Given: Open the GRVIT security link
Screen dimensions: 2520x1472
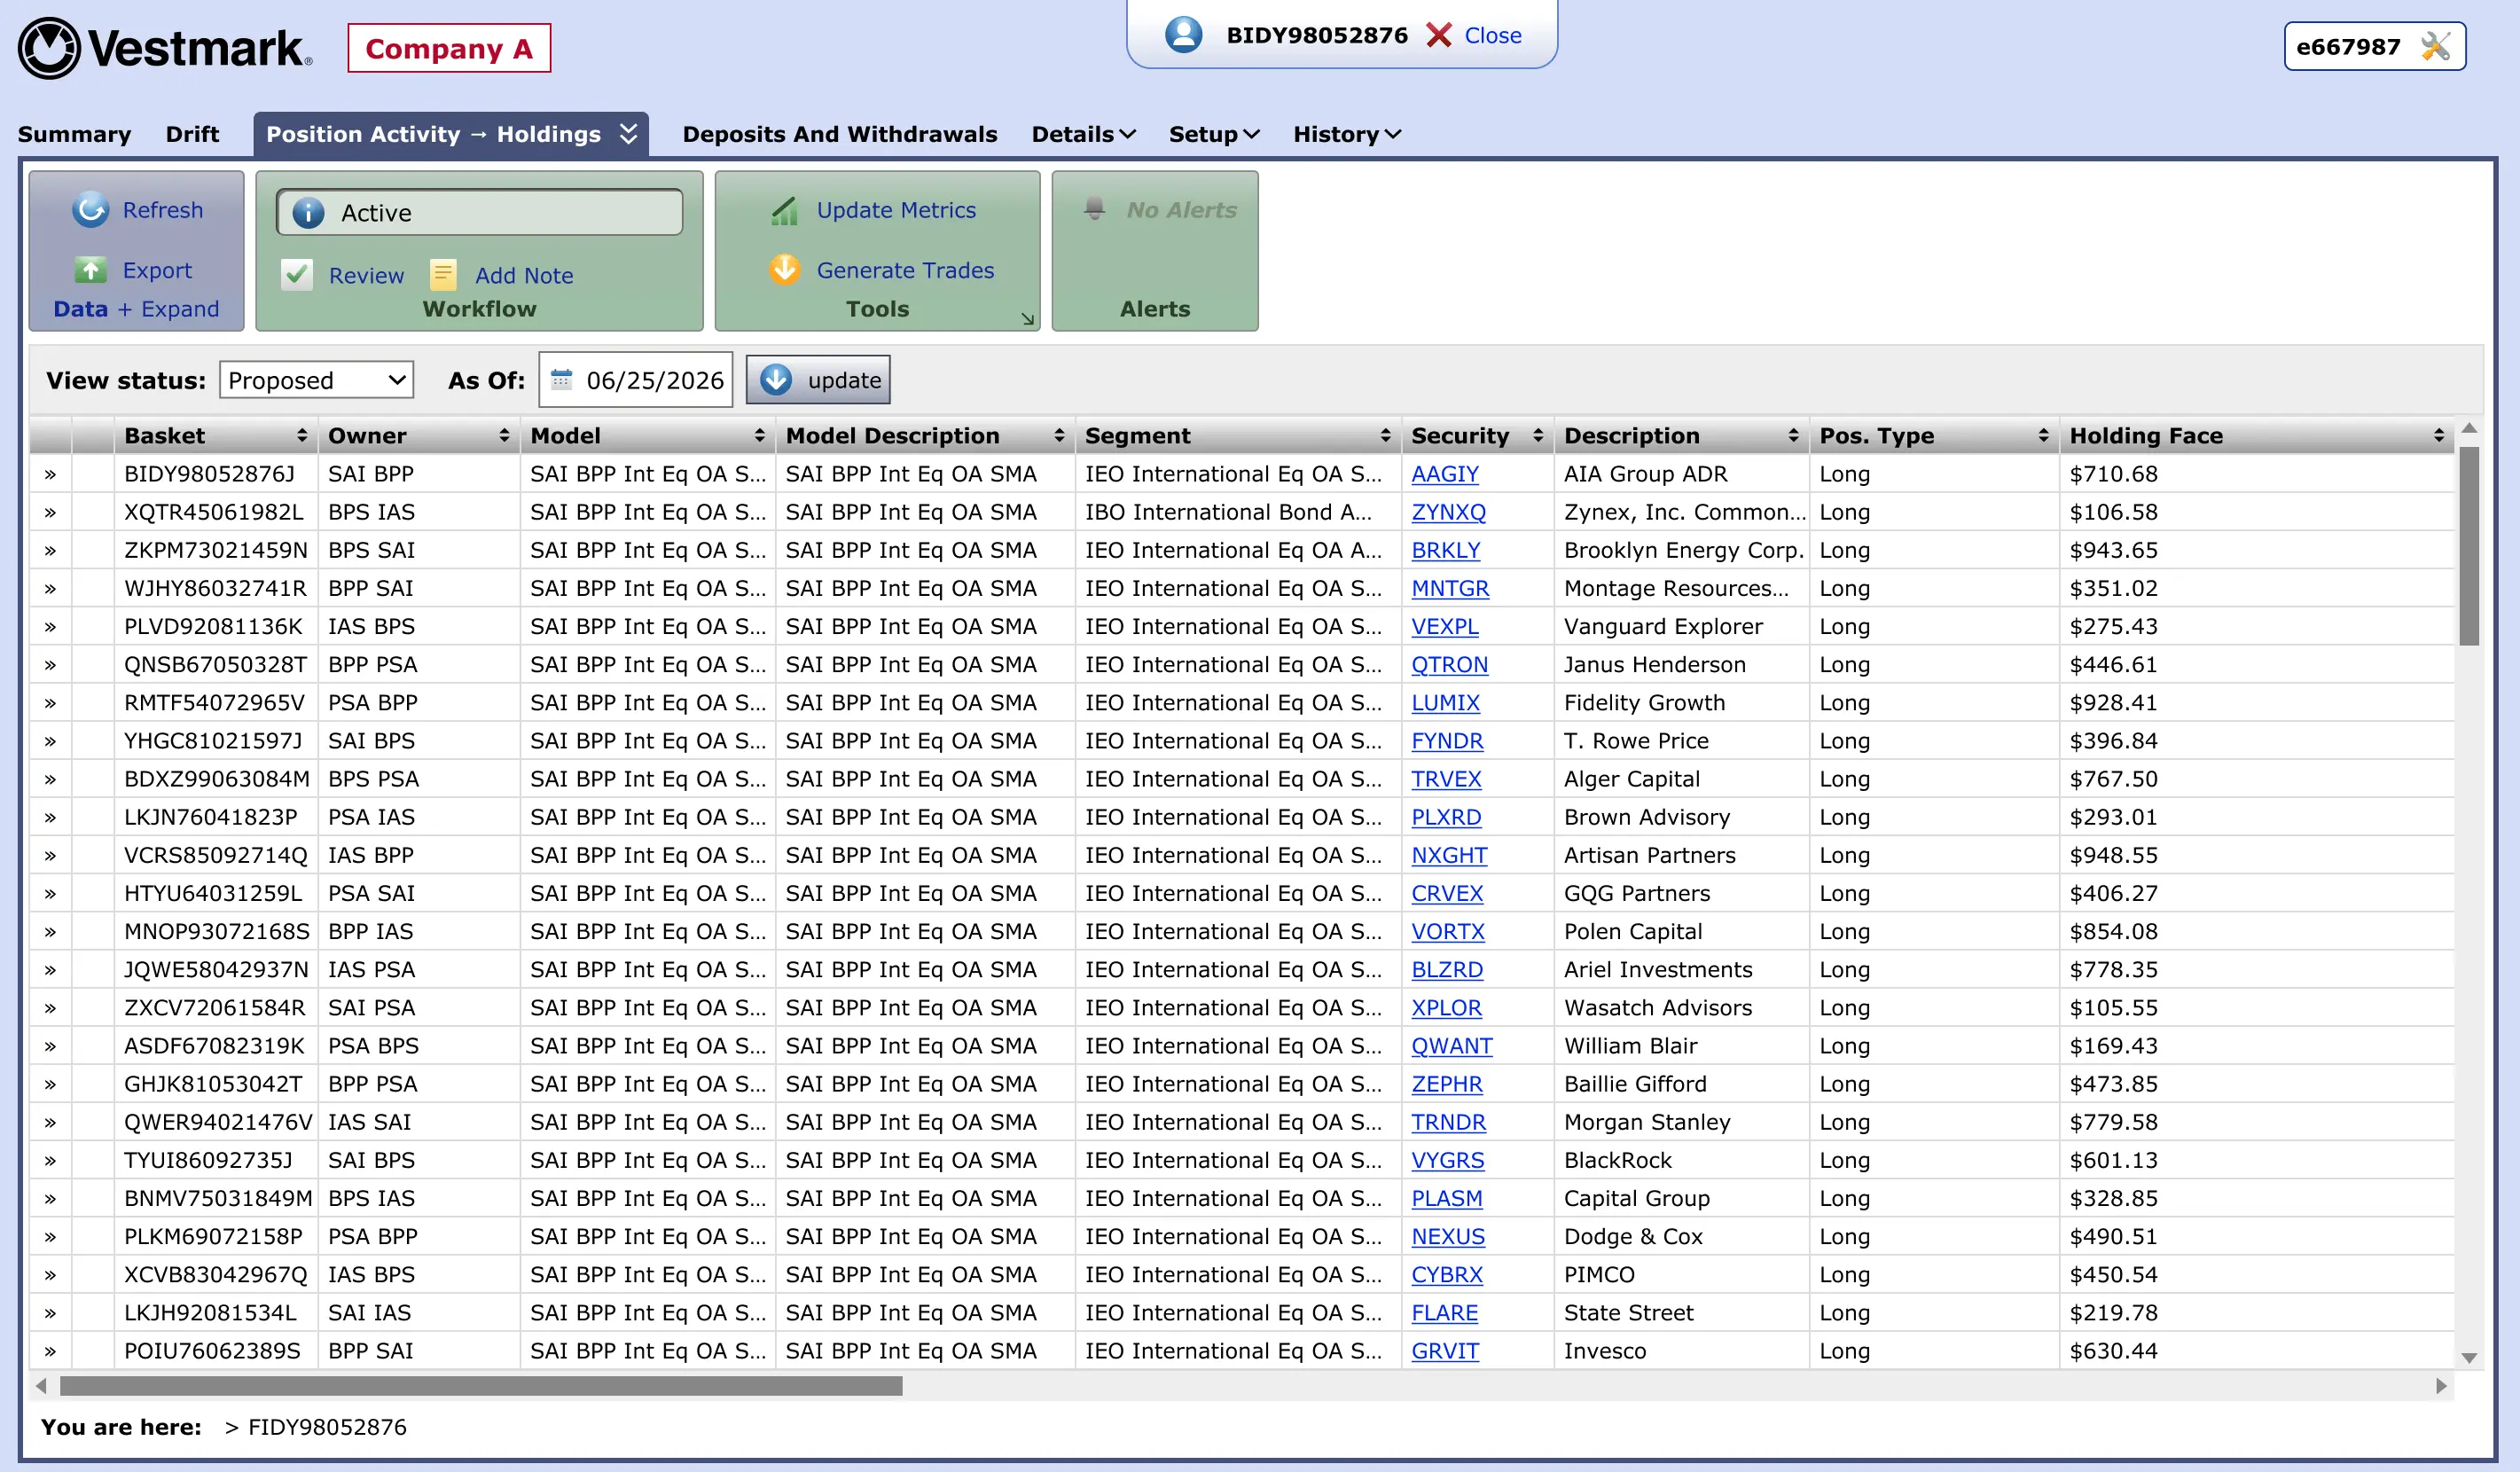Looking at the screenshot, I should pos(1445,1351).
